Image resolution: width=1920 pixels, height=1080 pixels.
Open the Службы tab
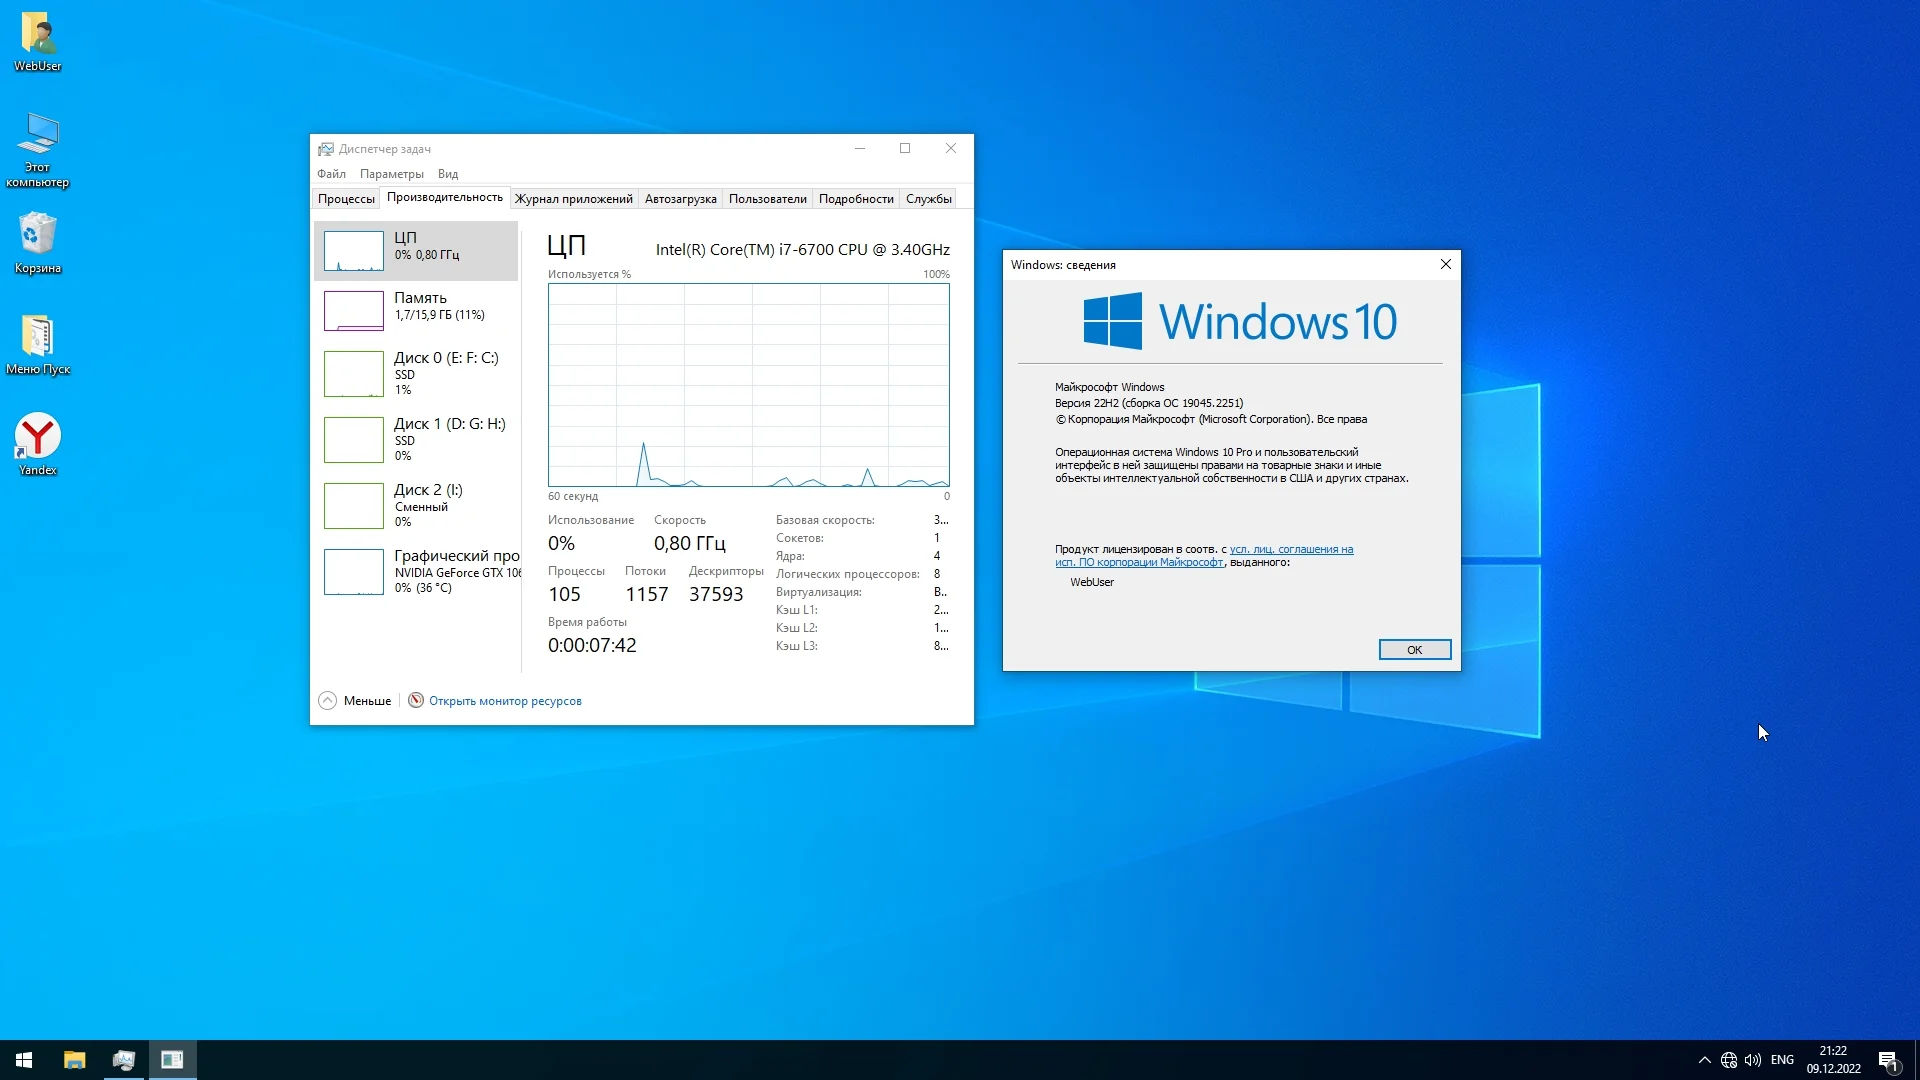click(x=928, y=199)
